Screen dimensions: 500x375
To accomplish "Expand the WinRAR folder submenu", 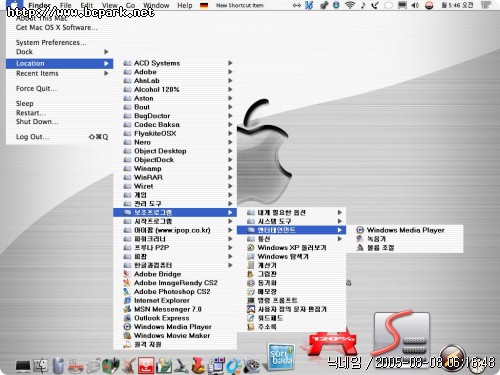I will coord(175,177).
